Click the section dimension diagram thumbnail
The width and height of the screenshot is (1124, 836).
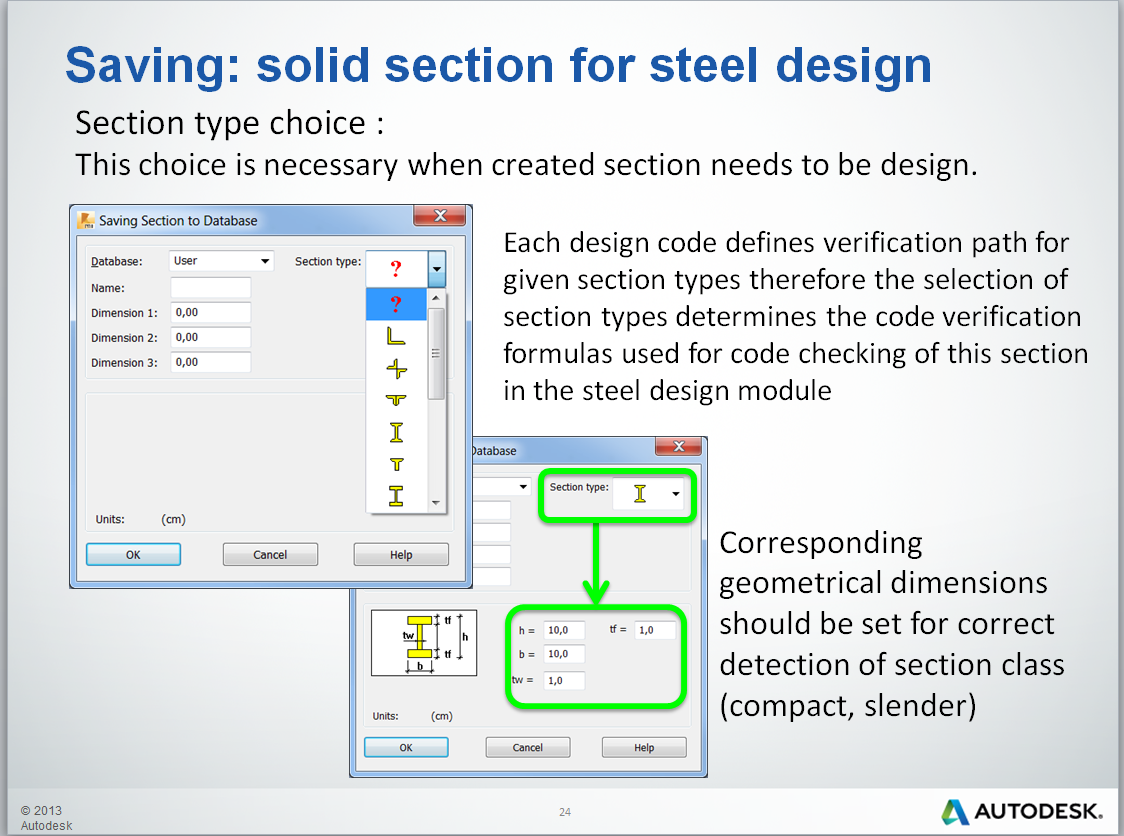click(424, 644)
